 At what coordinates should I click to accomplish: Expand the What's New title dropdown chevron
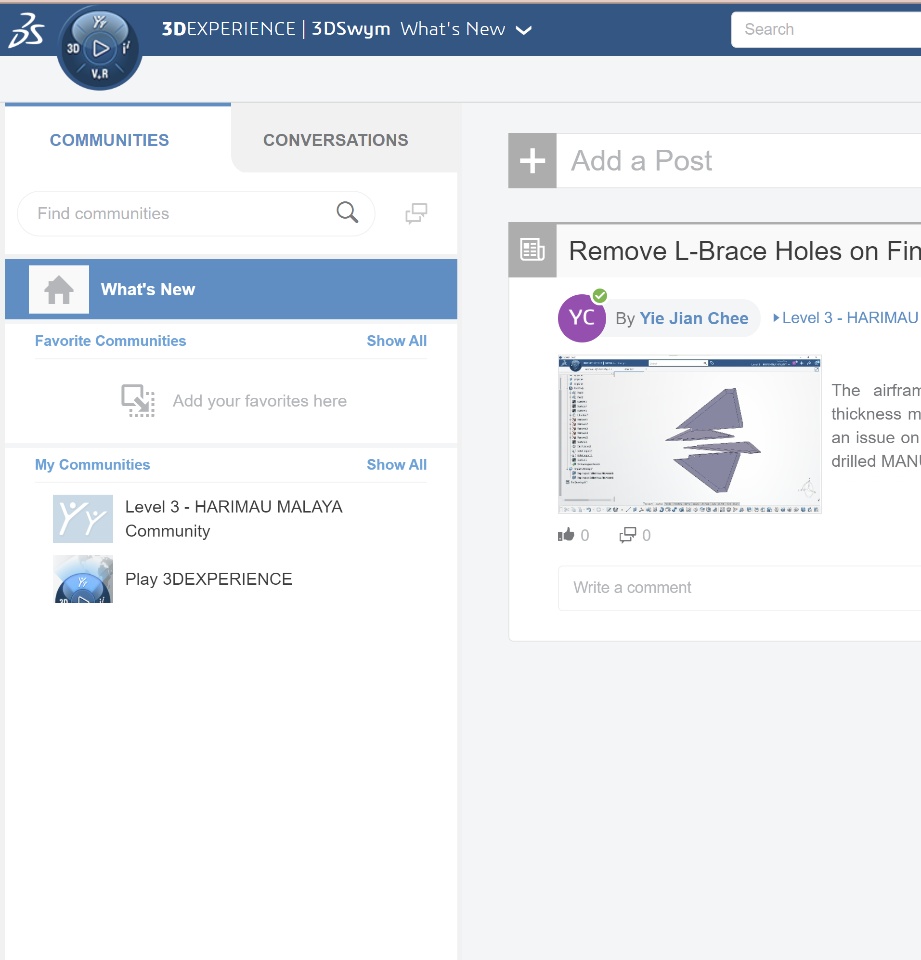pos(524,30)
